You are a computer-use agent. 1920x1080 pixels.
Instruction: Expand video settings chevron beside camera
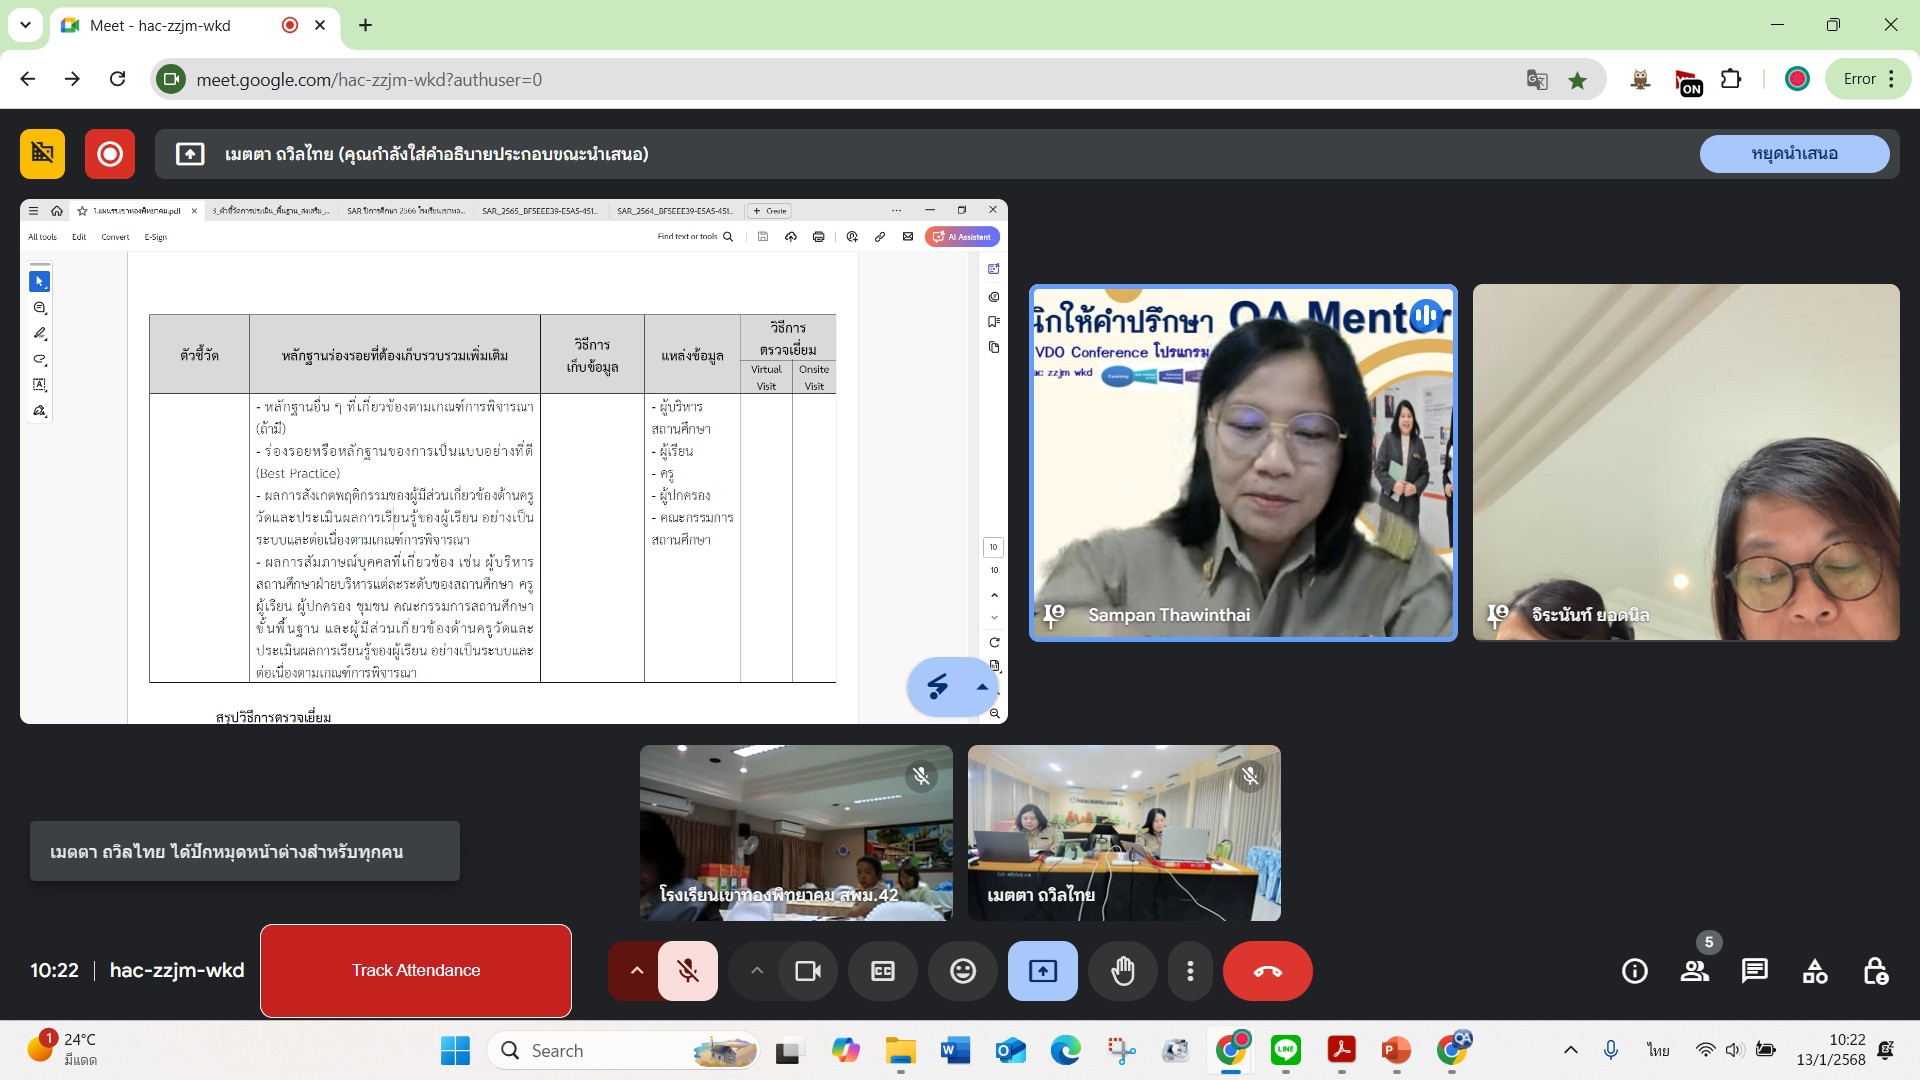[x=756, y=971]
